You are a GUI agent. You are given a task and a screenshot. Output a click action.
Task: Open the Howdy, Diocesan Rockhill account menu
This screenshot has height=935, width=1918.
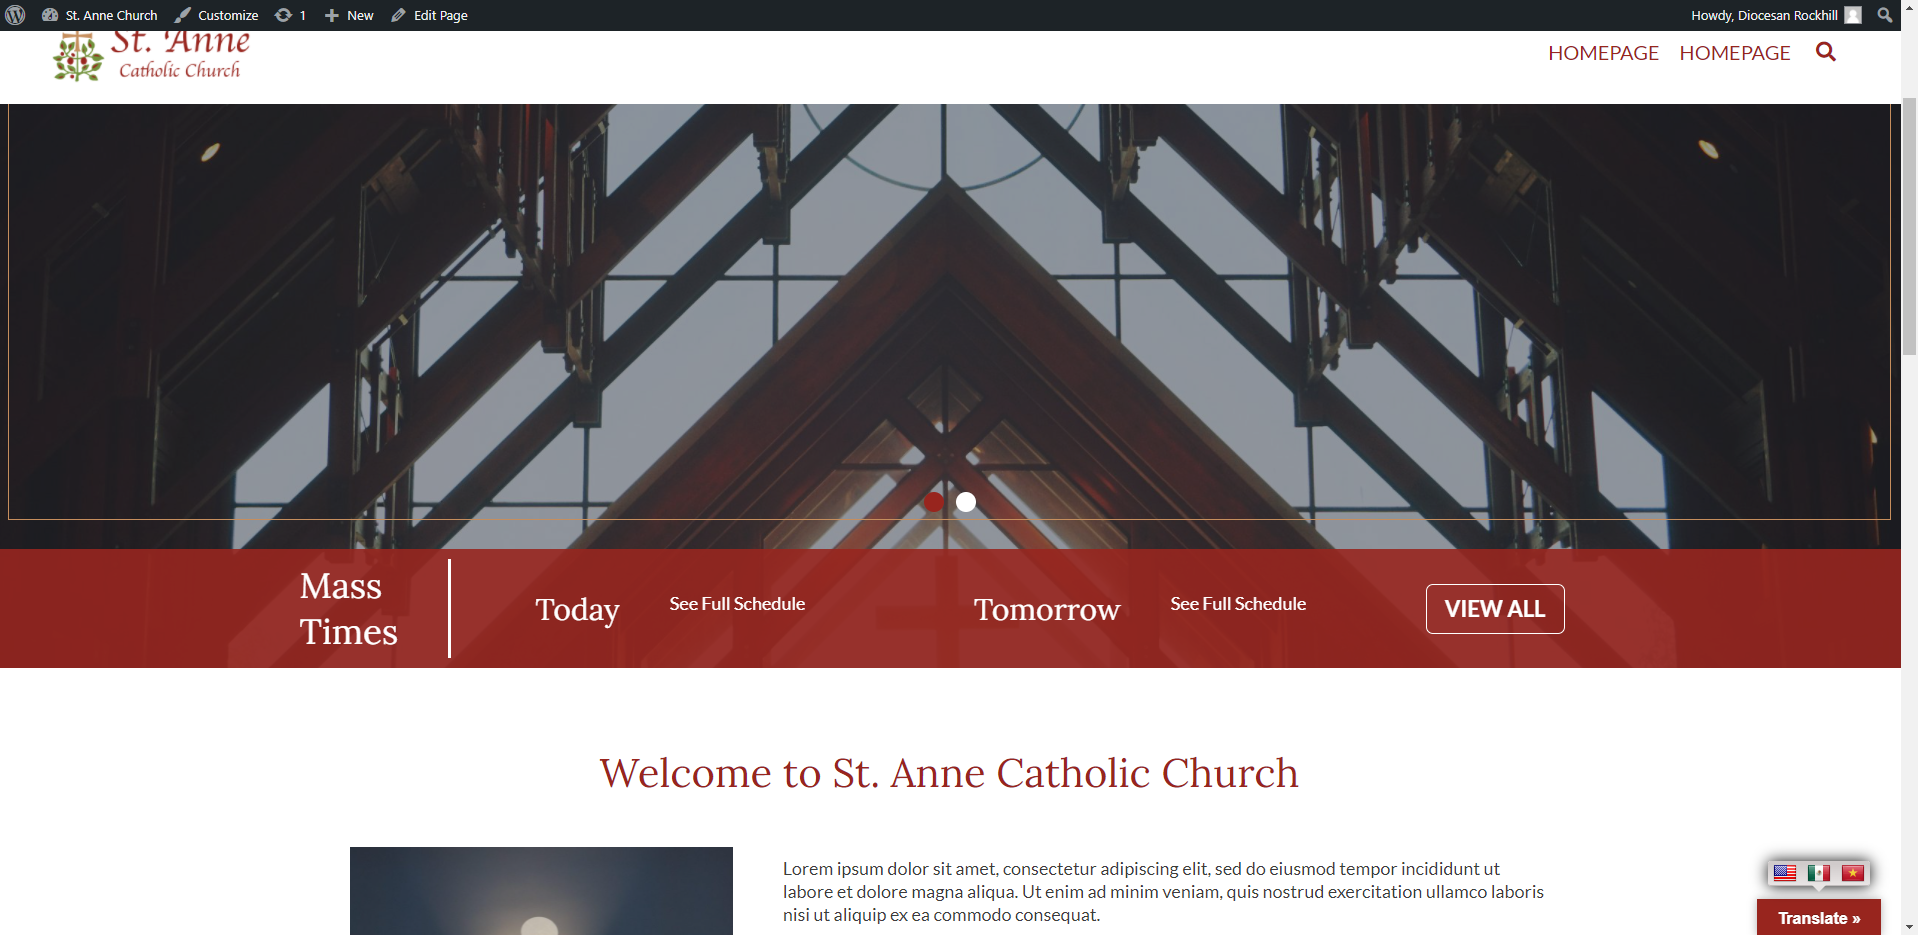[1763, 15]
